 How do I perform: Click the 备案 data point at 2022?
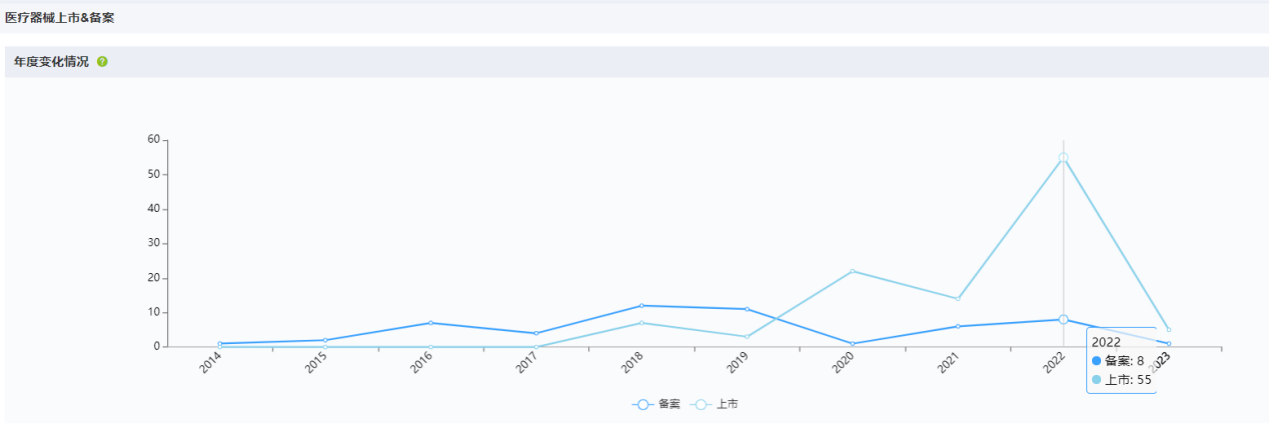pyautogui.click(x=1063, y=319)
